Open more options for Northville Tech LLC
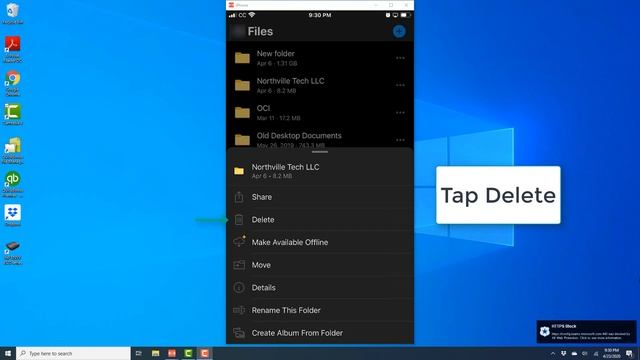 click(x=400, y=85)
